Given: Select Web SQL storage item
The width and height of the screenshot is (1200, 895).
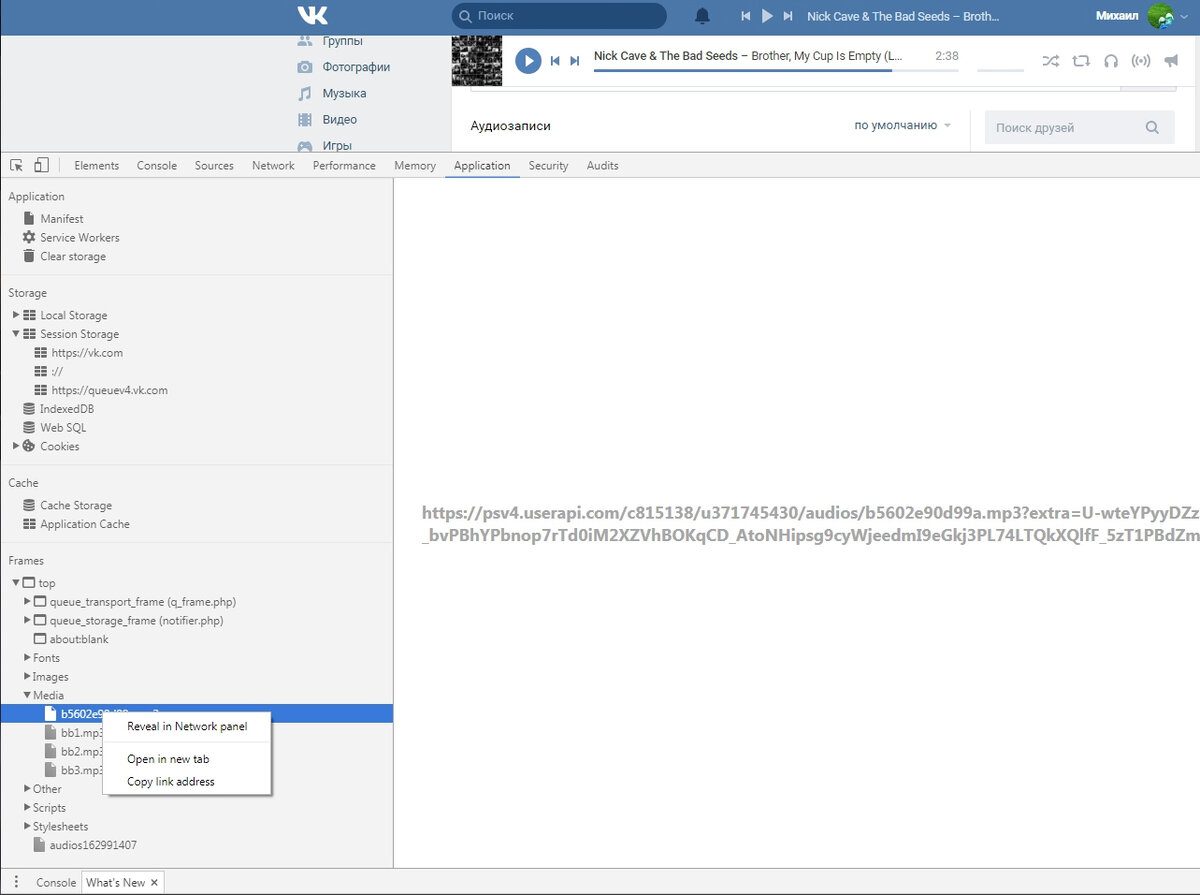Looking at the screenshot, I should [63, 428].
